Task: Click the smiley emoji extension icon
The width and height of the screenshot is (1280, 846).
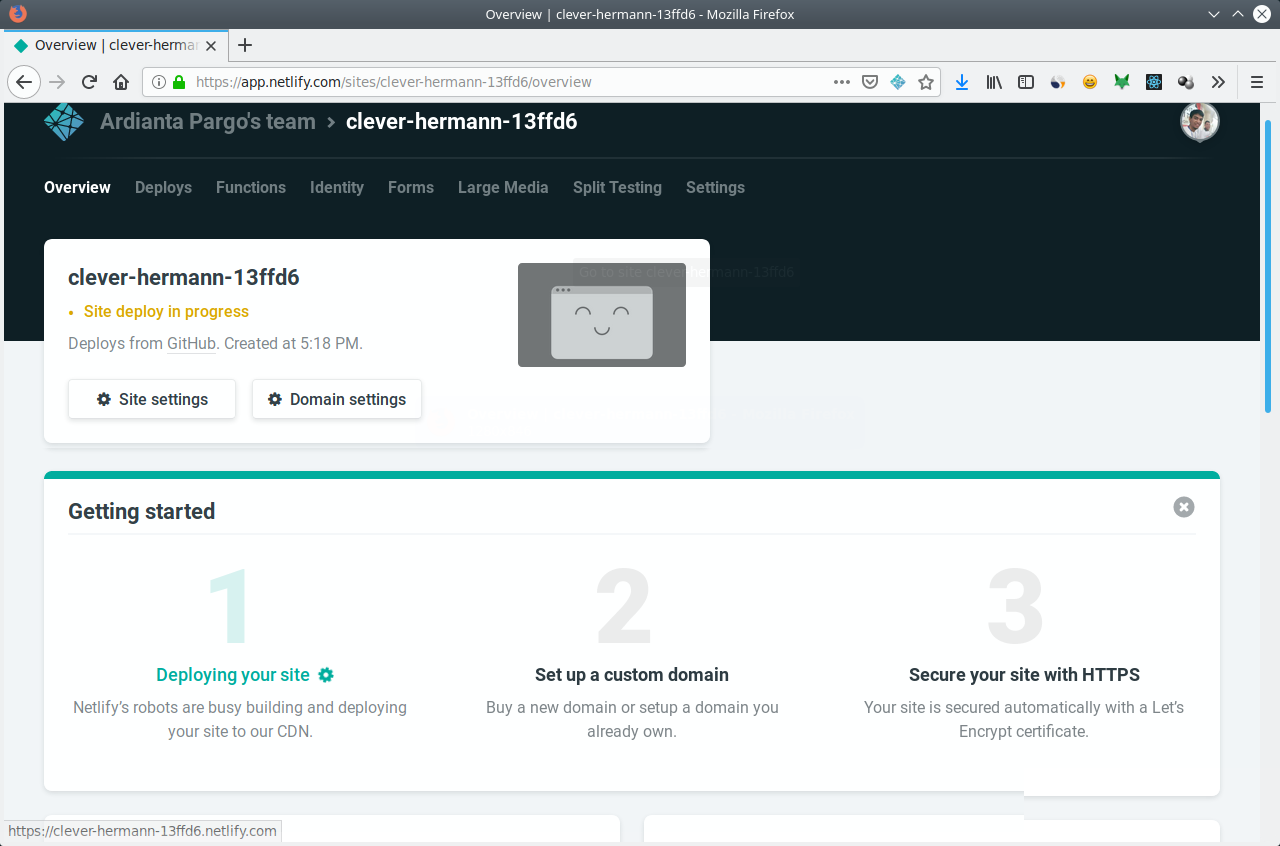Action: [1090, 82]
